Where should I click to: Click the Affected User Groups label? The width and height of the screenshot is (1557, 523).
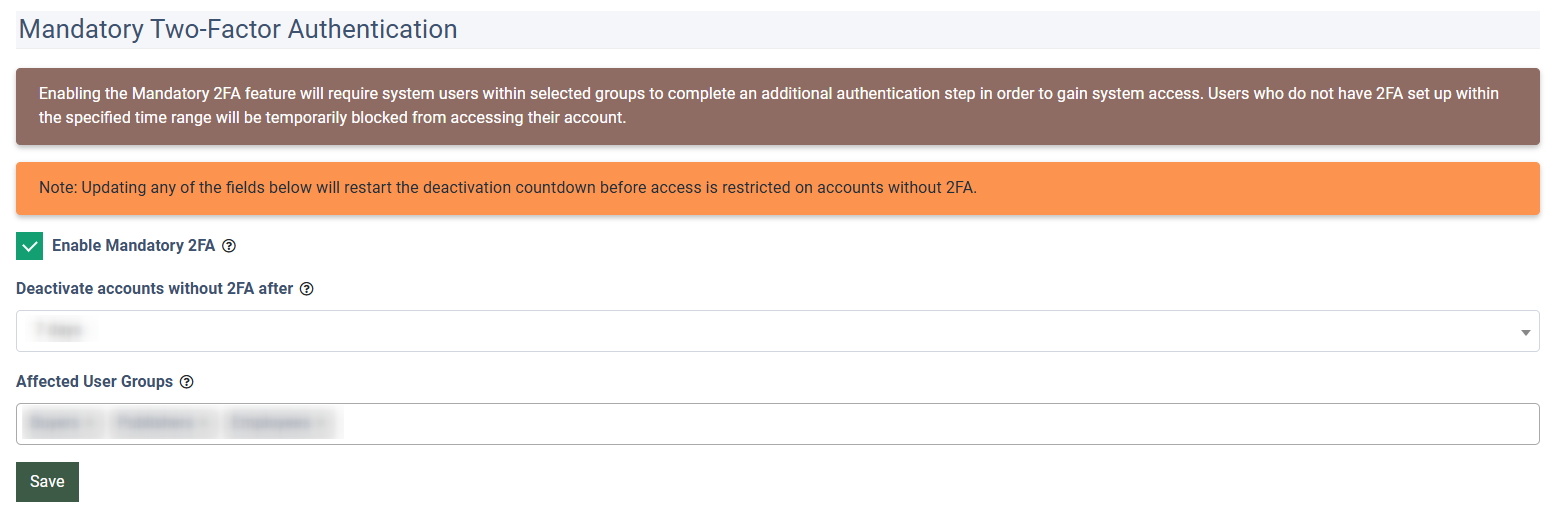[x=95, y=382]
